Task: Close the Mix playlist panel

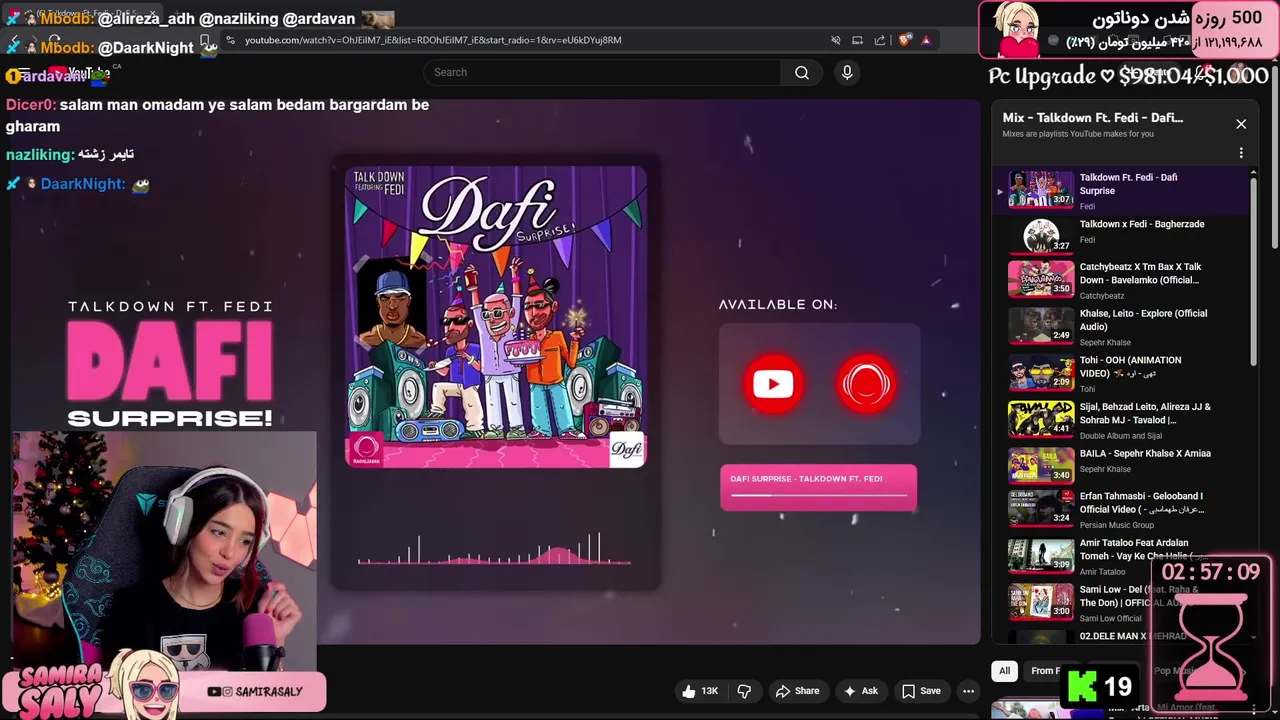Action: pyautogui.click(x=1241, y=124)
